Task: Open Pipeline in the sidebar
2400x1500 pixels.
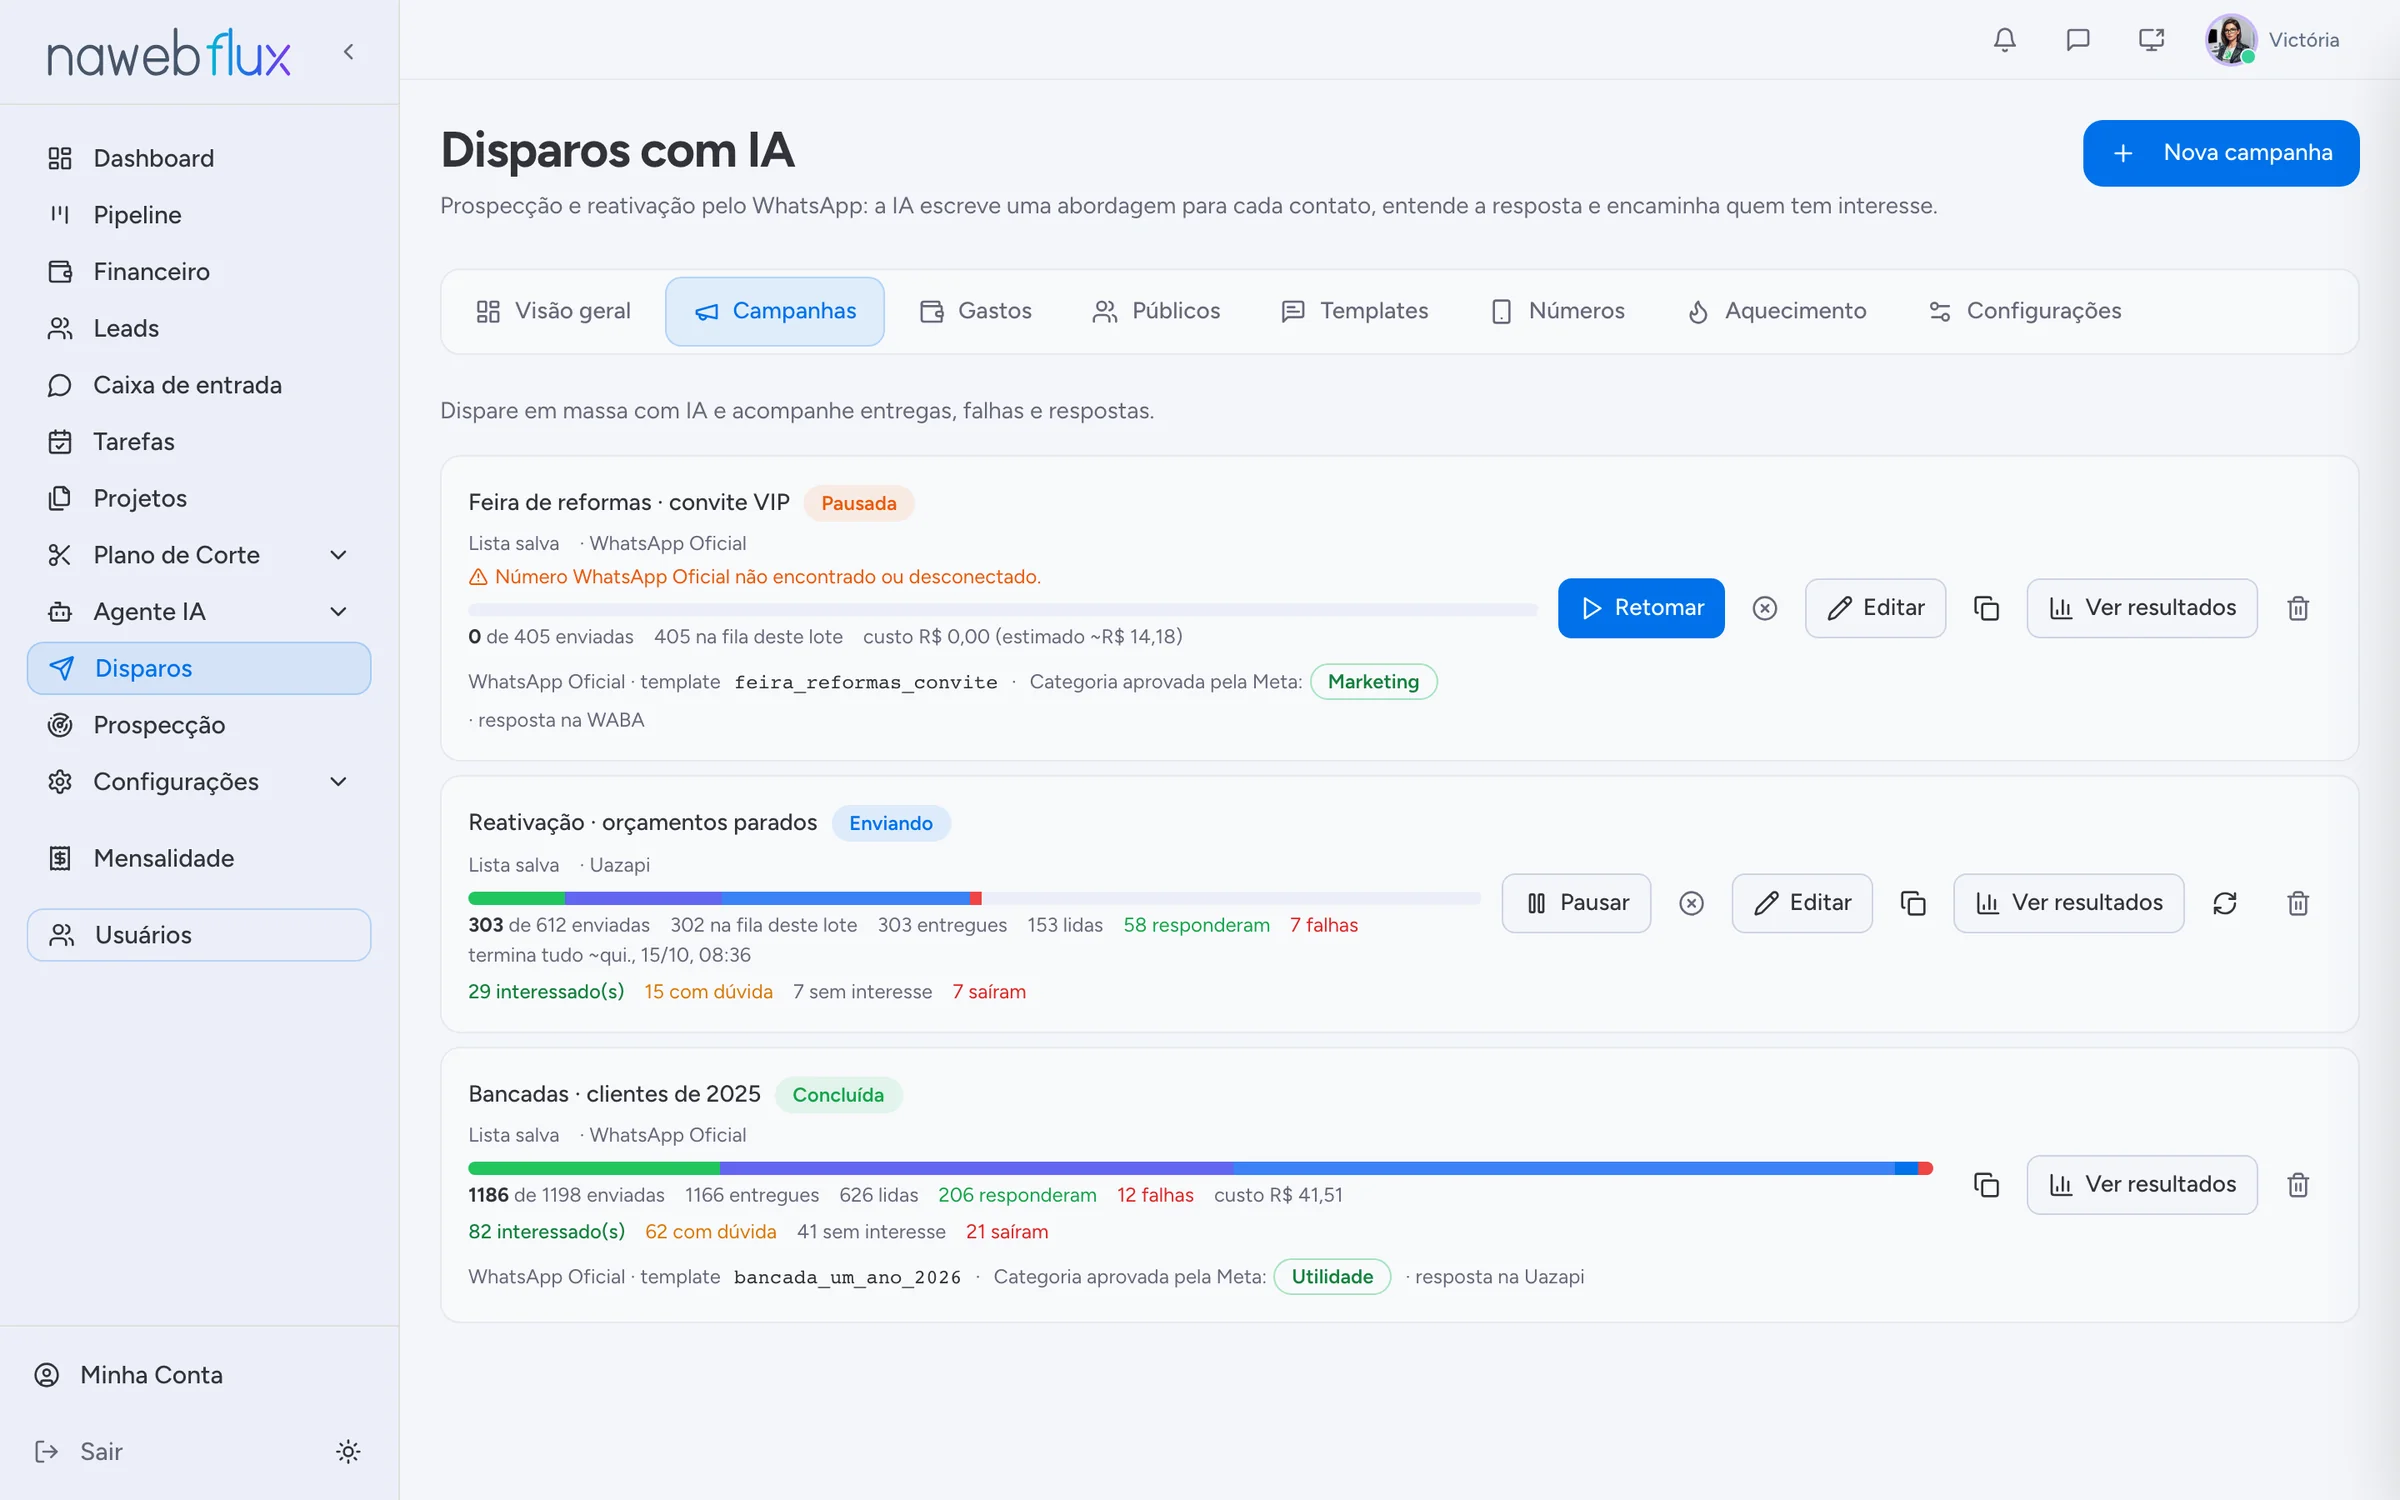Action: coord(199,215)
